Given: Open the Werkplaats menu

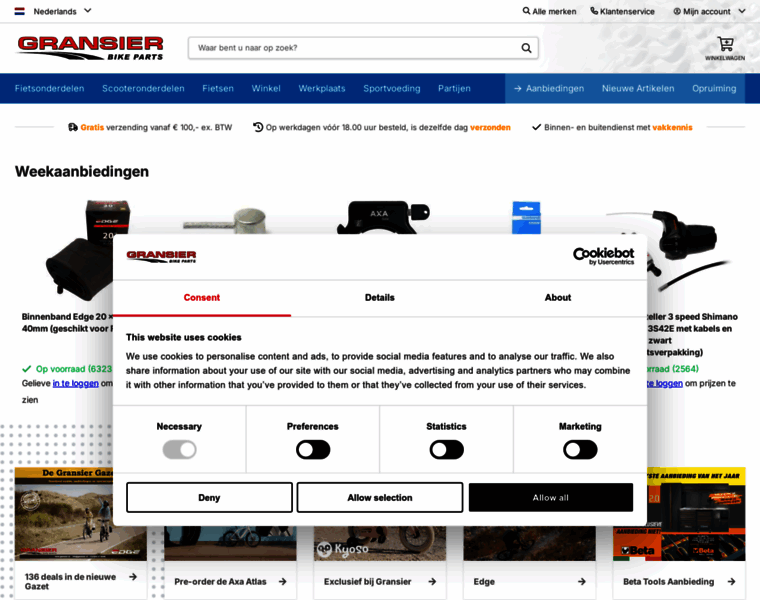Looking at the screenshot, I should tap(322, 88).
